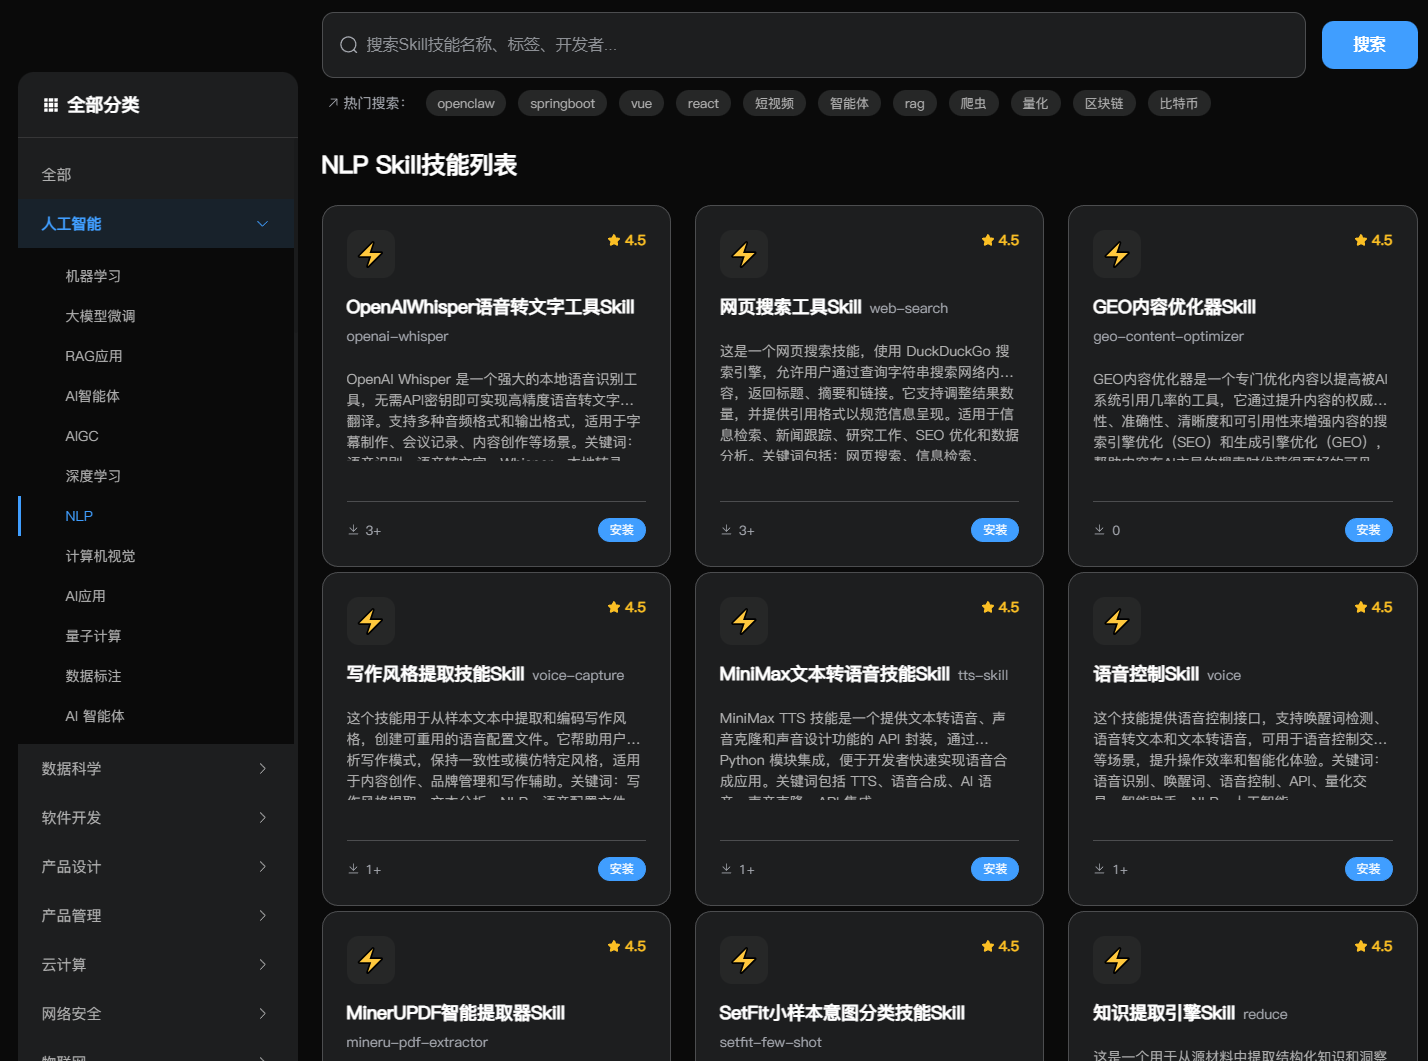Click the 比特币 hot search tag
Screen dimensions: 1428x1061
[1179, 103]
